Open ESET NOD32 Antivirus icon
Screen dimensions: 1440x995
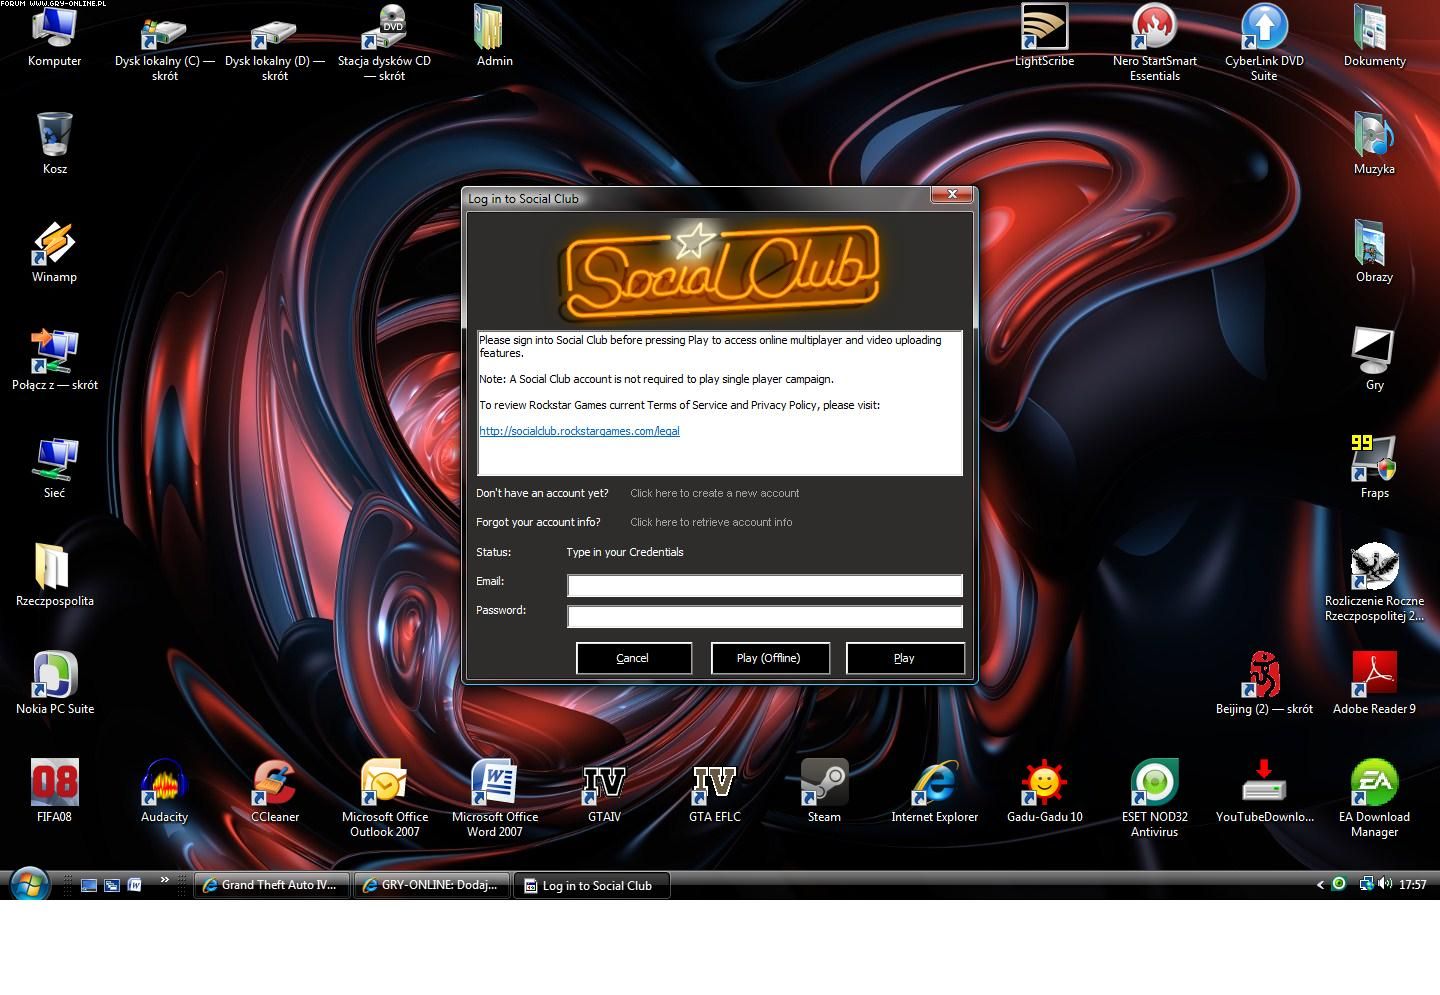[1154, 798]
